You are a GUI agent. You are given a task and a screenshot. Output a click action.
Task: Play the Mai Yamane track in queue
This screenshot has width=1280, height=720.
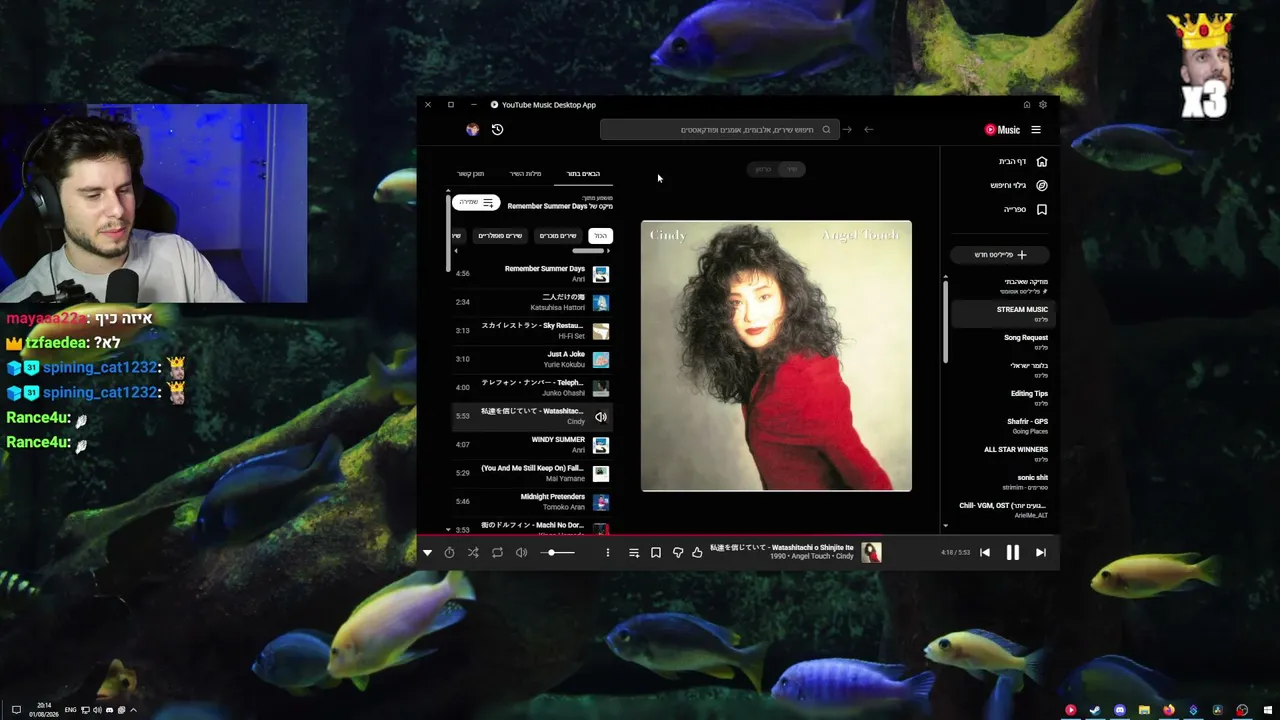[x=531, y=473]
